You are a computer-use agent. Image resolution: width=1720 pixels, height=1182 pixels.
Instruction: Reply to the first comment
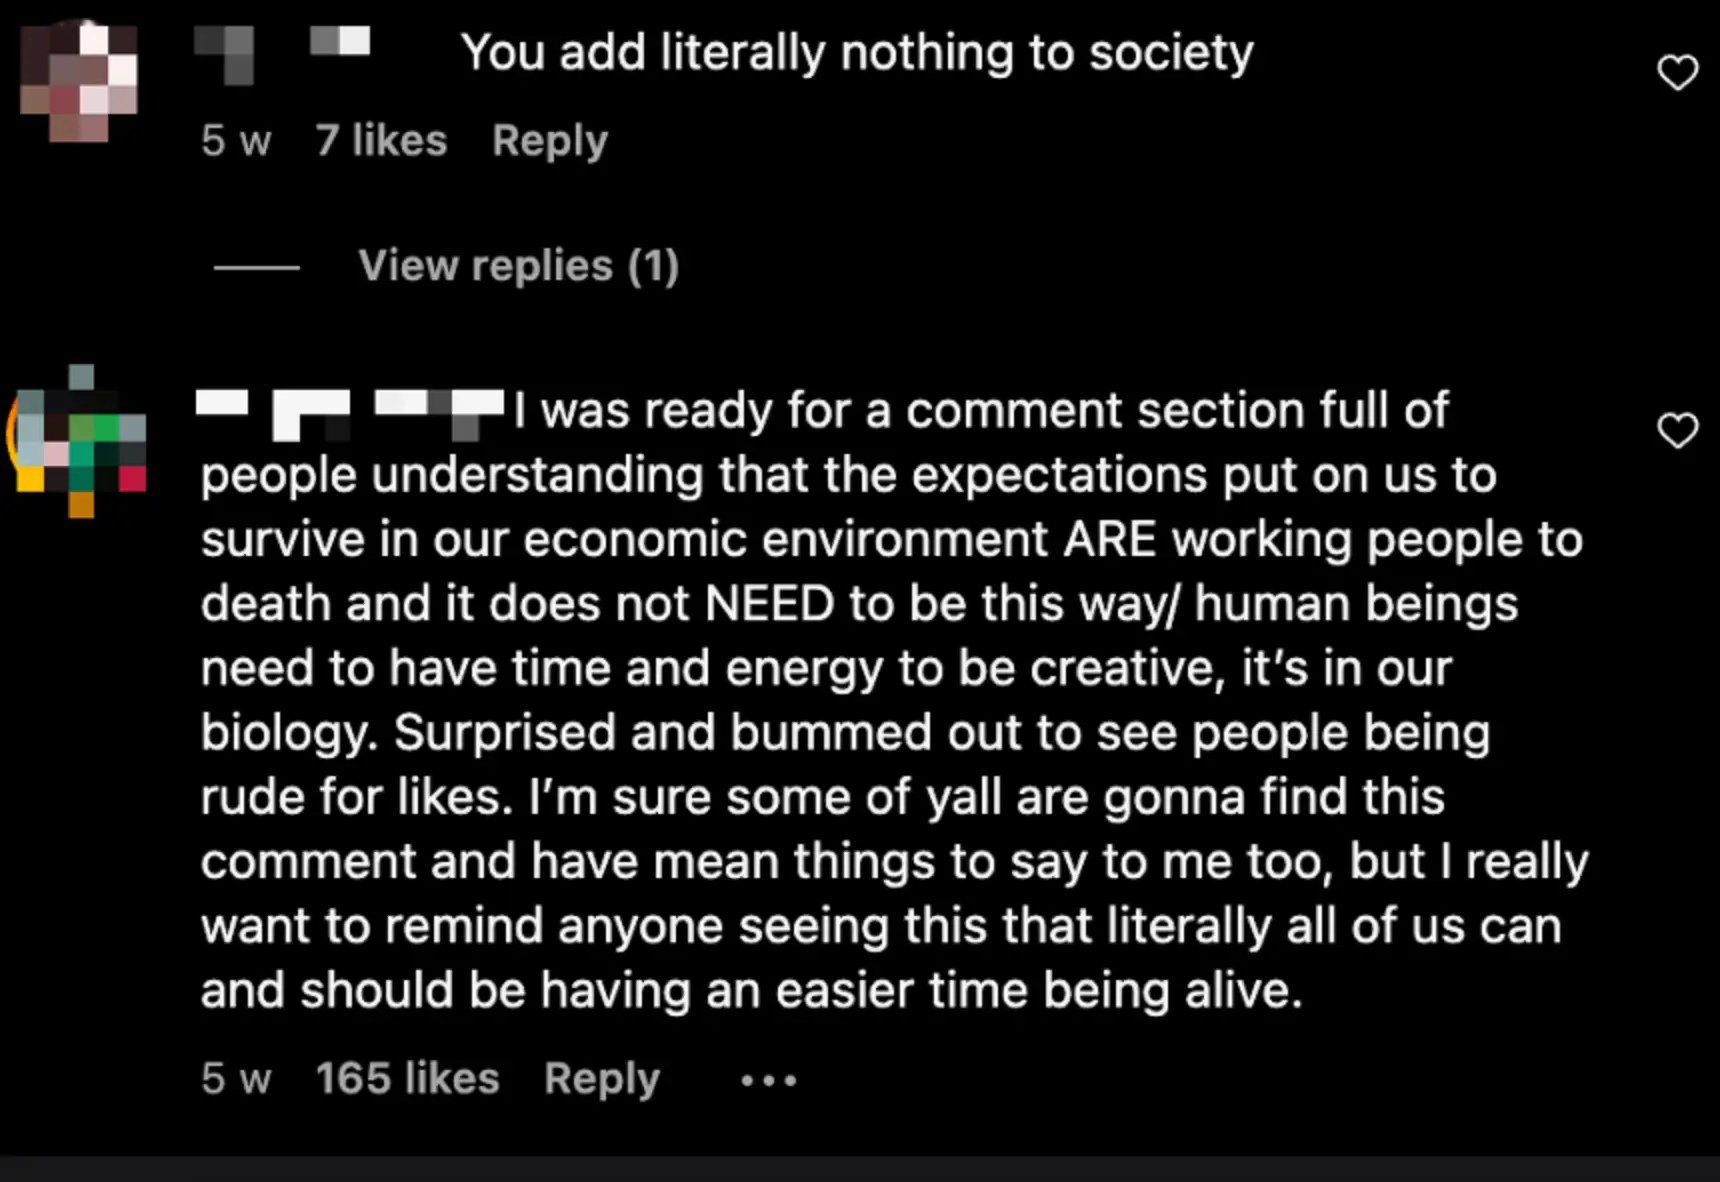click(x=549, y=140)
